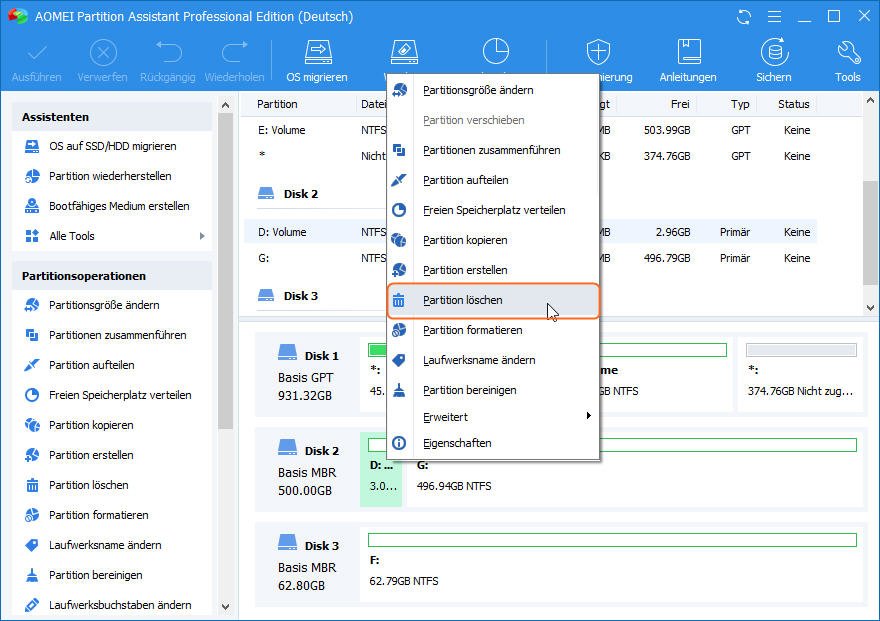Open the hamburger menu in title bar
This screenshot has width=880, height=621.
774,17
